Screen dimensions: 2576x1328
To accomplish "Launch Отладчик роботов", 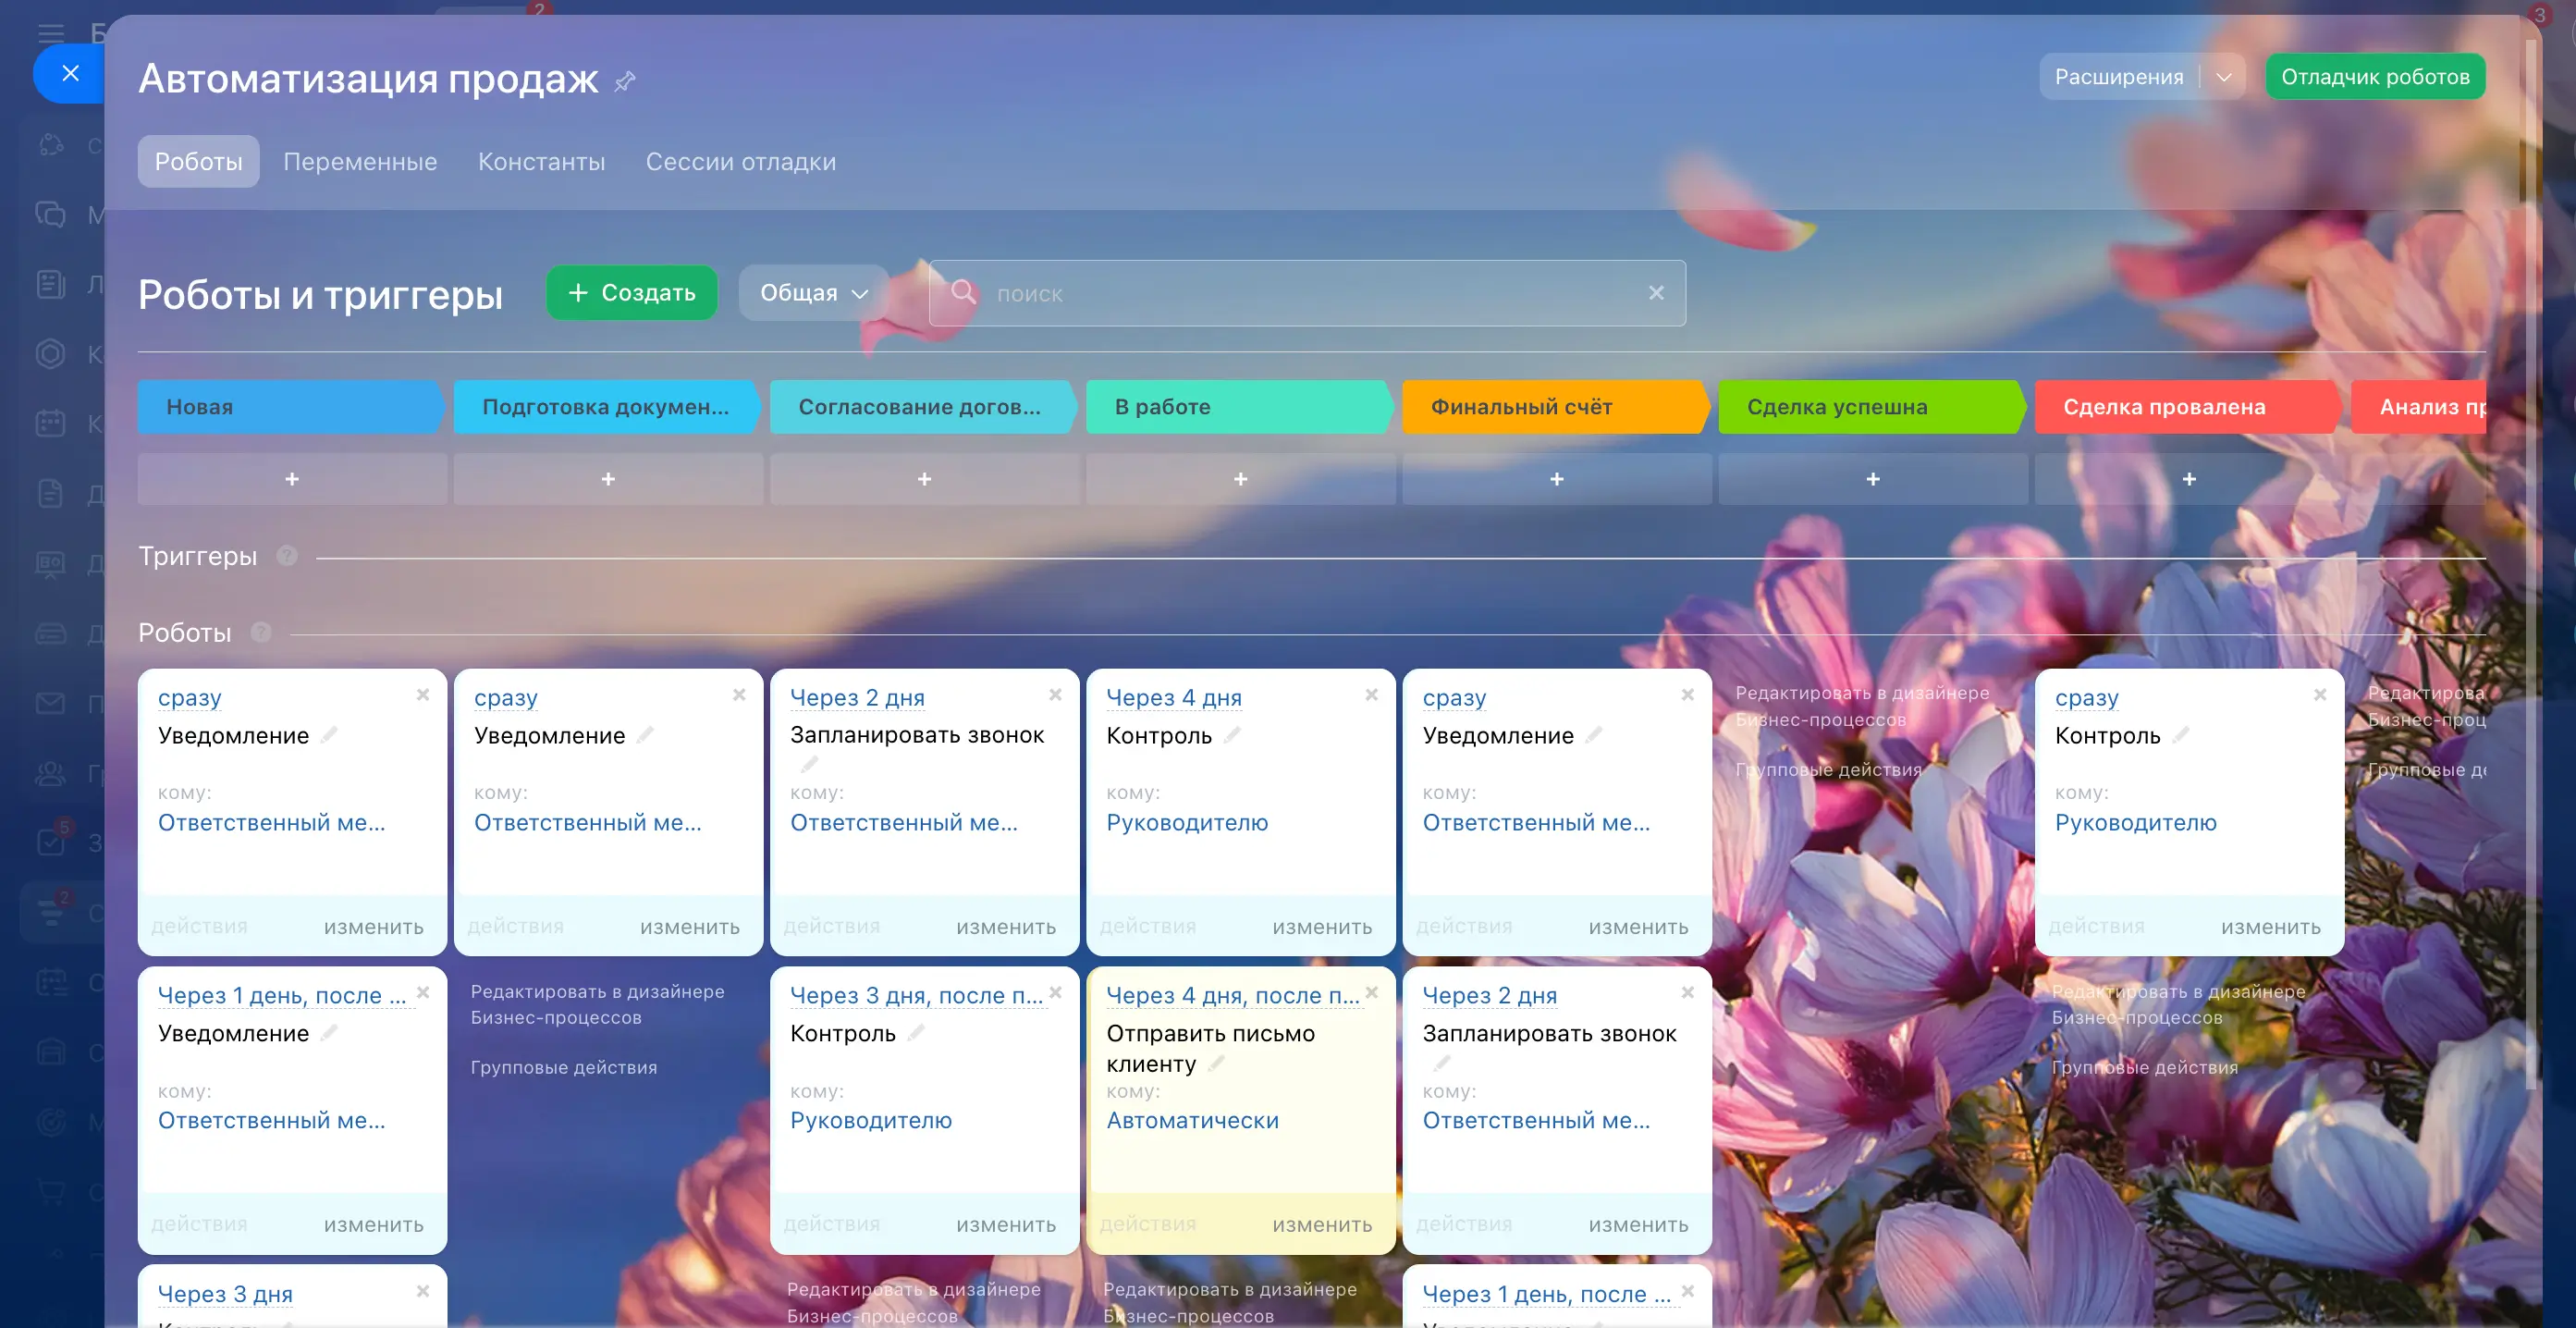I will coord(2374,77).
